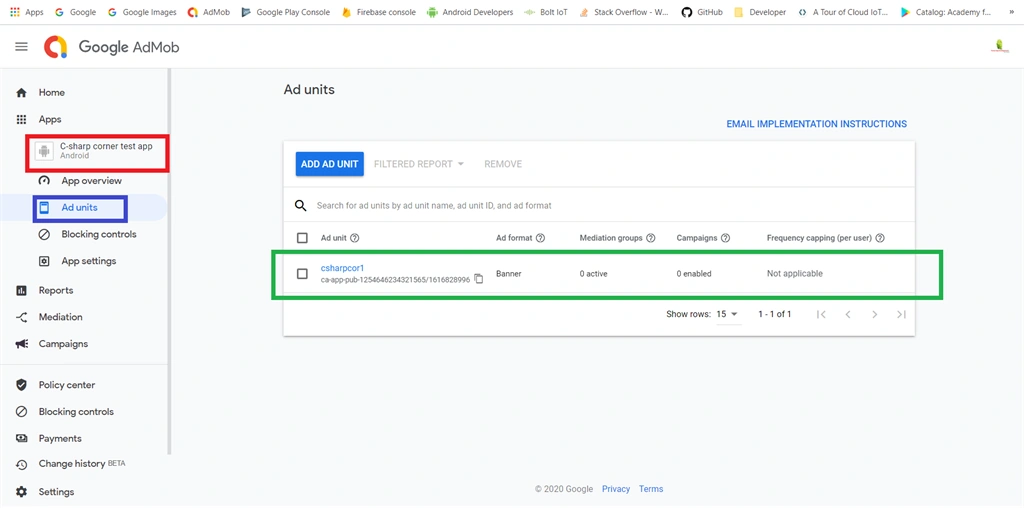This screenshot has width=1024, height=508.
Task: Open the csharpcor1 ad unit link
Action: pos(342,268)
